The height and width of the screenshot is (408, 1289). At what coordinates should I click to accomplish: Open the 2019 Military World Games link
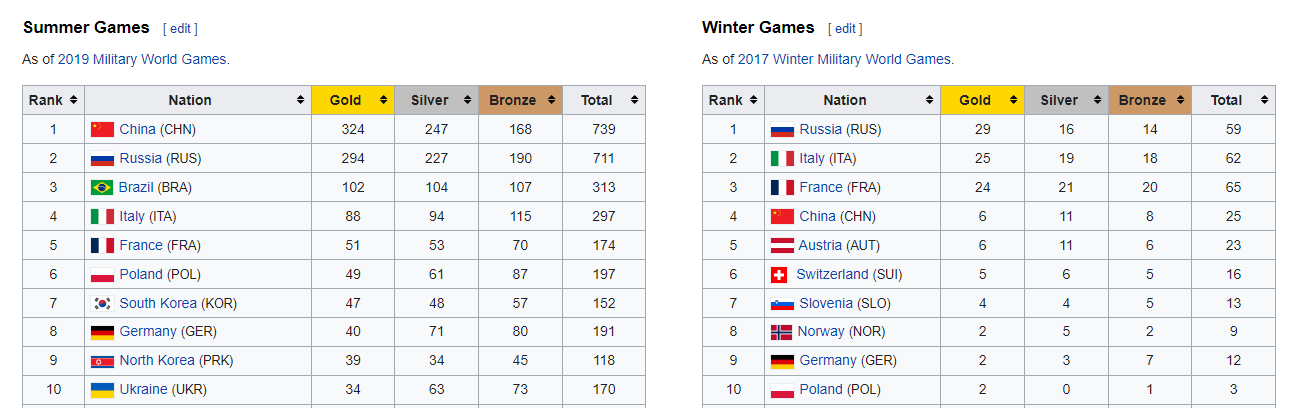[x=142, y=59]
